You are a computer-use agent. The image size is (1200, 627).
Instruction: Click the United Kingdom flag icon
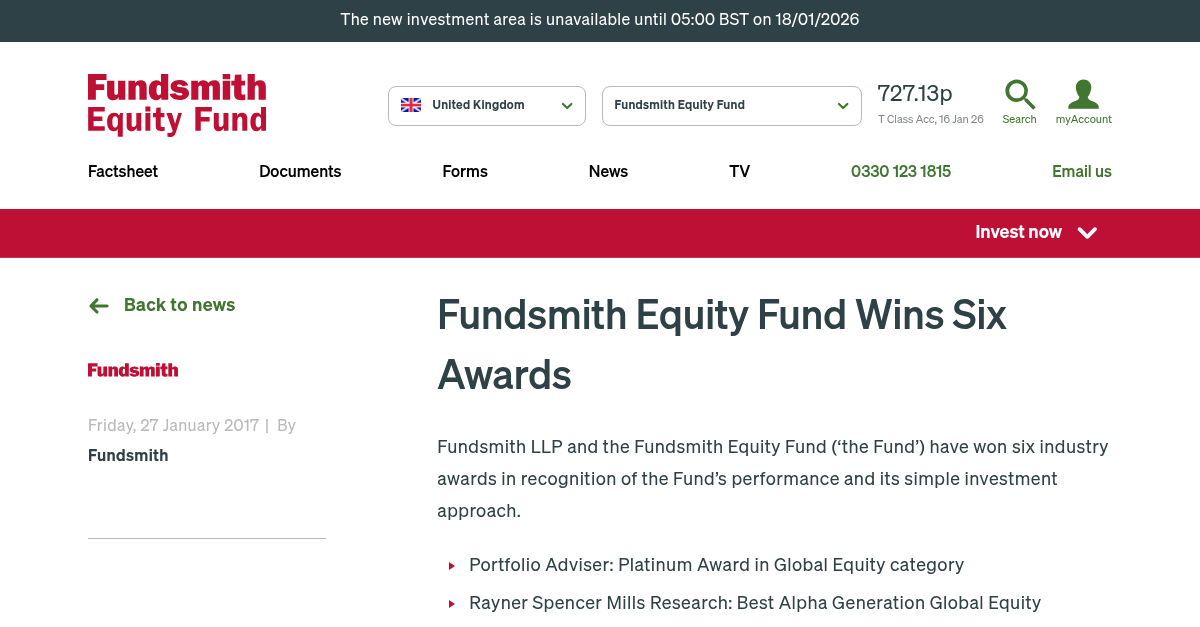tap(410, 104)
